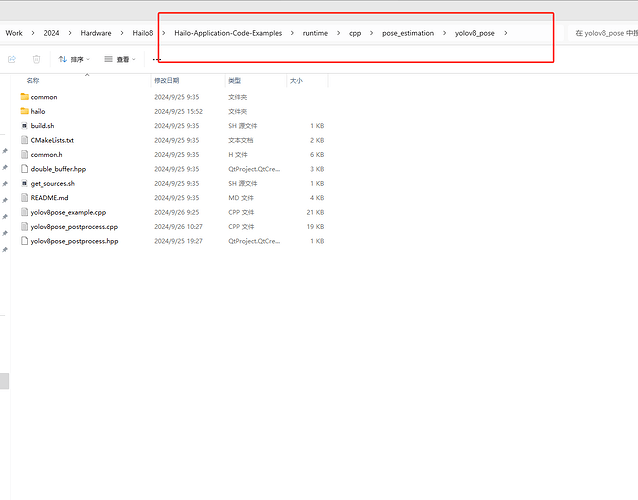The image size is (638, 500).
Task: Navigate to 2024 in breadcrumb
Action: pyautogui.click(x=51, y=33)
